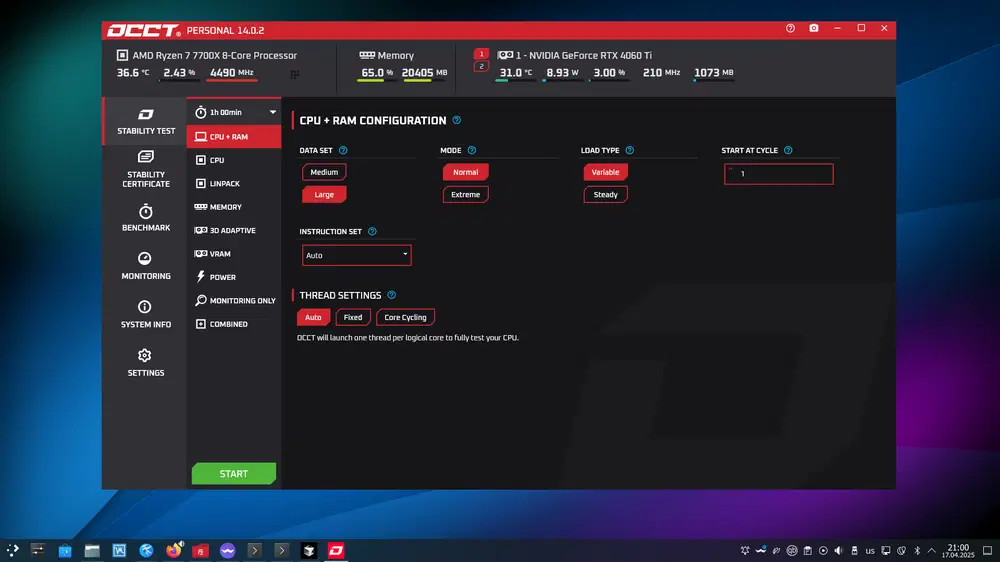Set data set to Large
This screenshot has height=562, width=1000.
324,195
